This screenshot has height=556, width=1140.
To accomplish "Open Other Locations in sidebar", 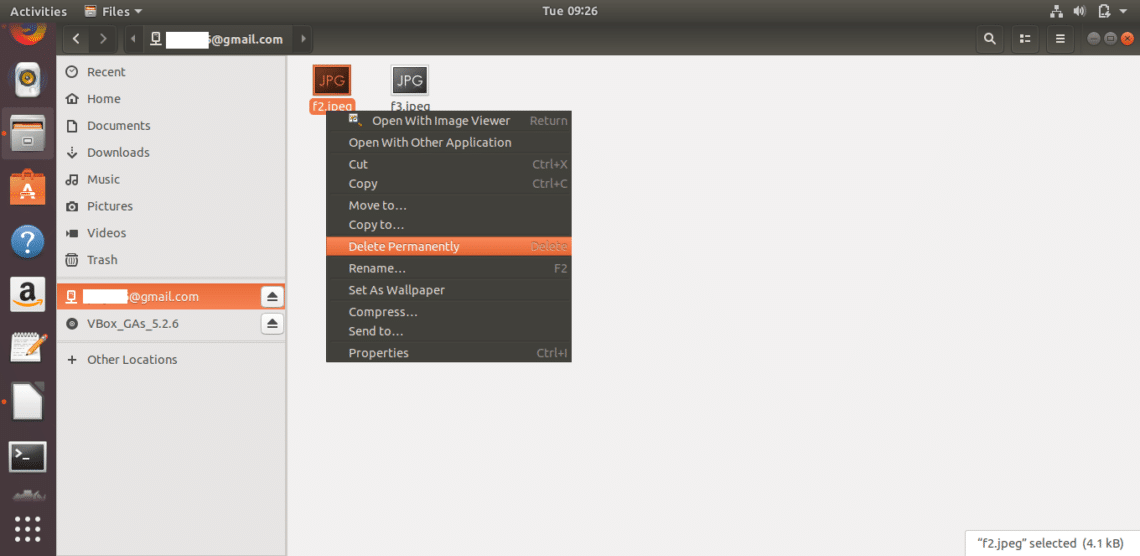I will click(x=171, y=360).
